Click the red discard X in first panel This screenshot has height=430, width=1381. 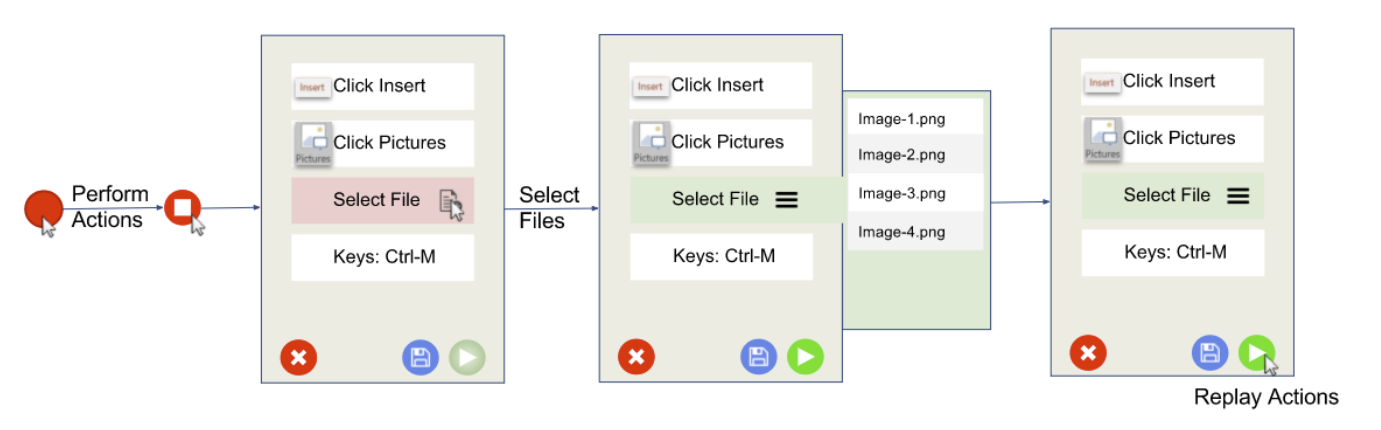tap(298, 357)
